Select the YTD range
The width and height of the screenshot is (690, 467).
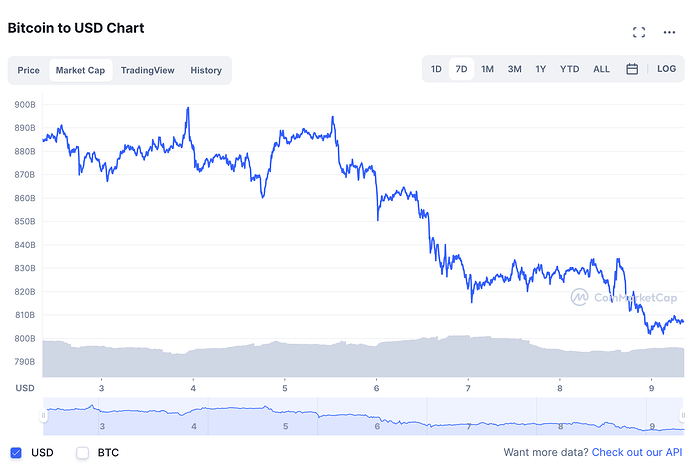pos(569,70)
